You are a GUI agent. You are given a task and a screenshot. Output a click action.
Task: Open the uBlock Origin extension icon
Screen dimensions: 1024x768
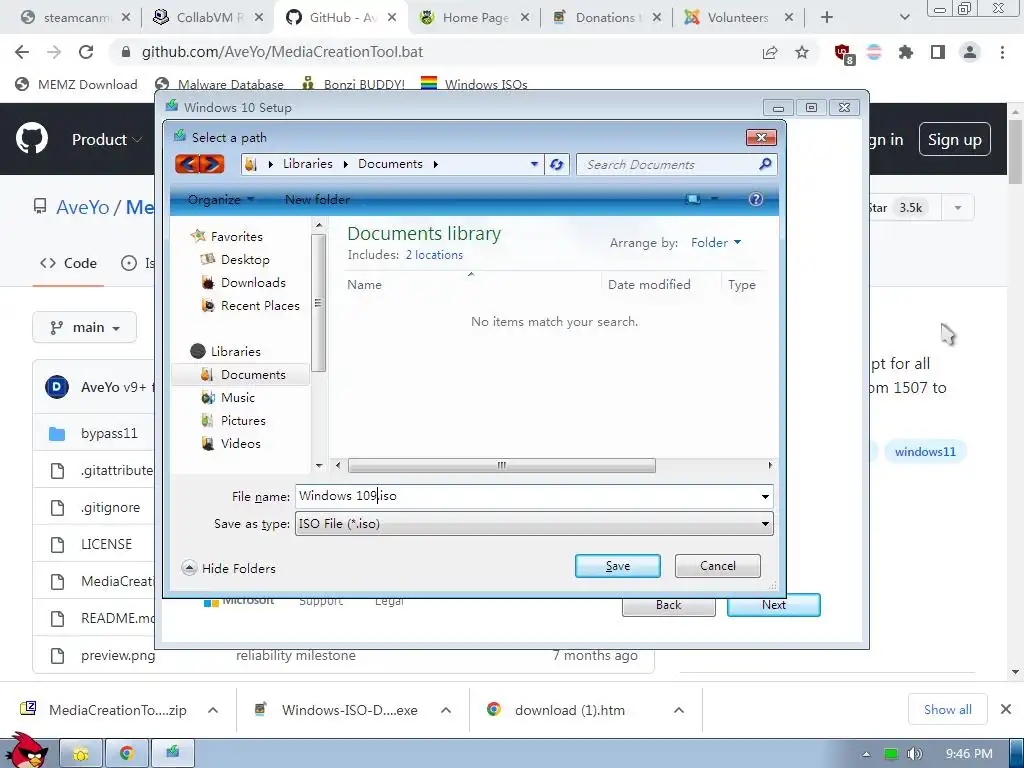[x=844, y=54]
